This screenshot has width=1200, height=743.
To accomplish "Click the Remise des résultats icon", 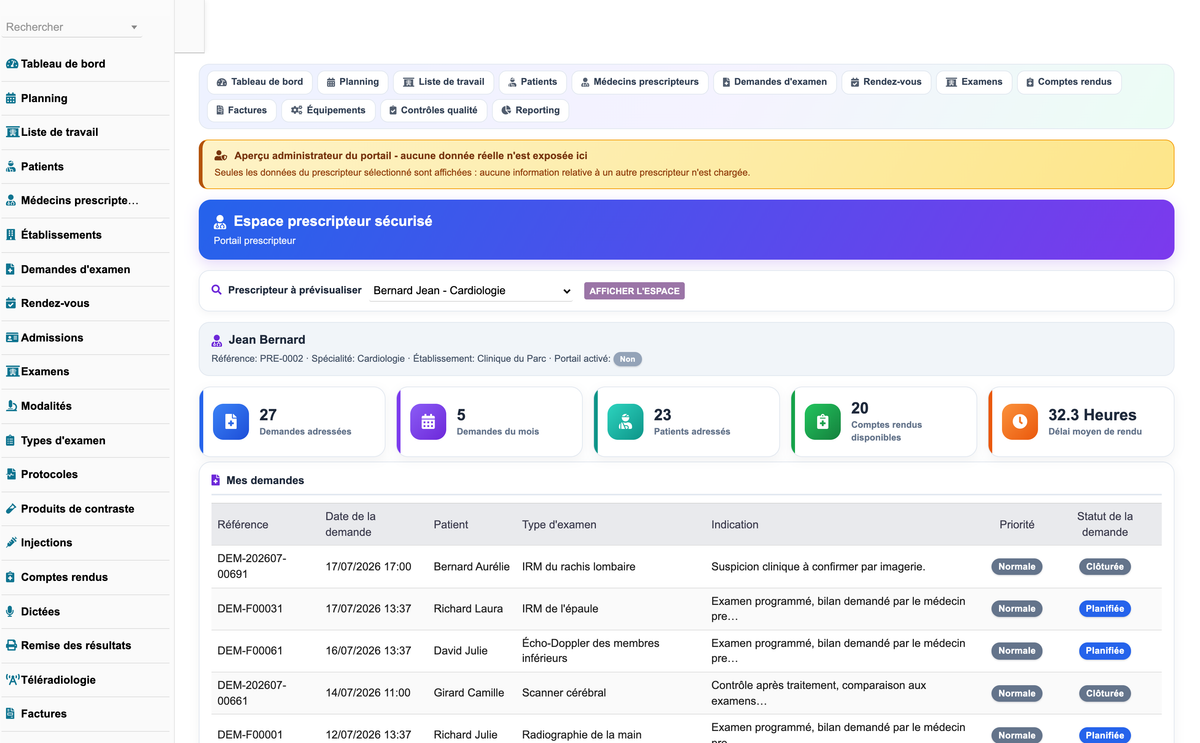I will (11, 646).
